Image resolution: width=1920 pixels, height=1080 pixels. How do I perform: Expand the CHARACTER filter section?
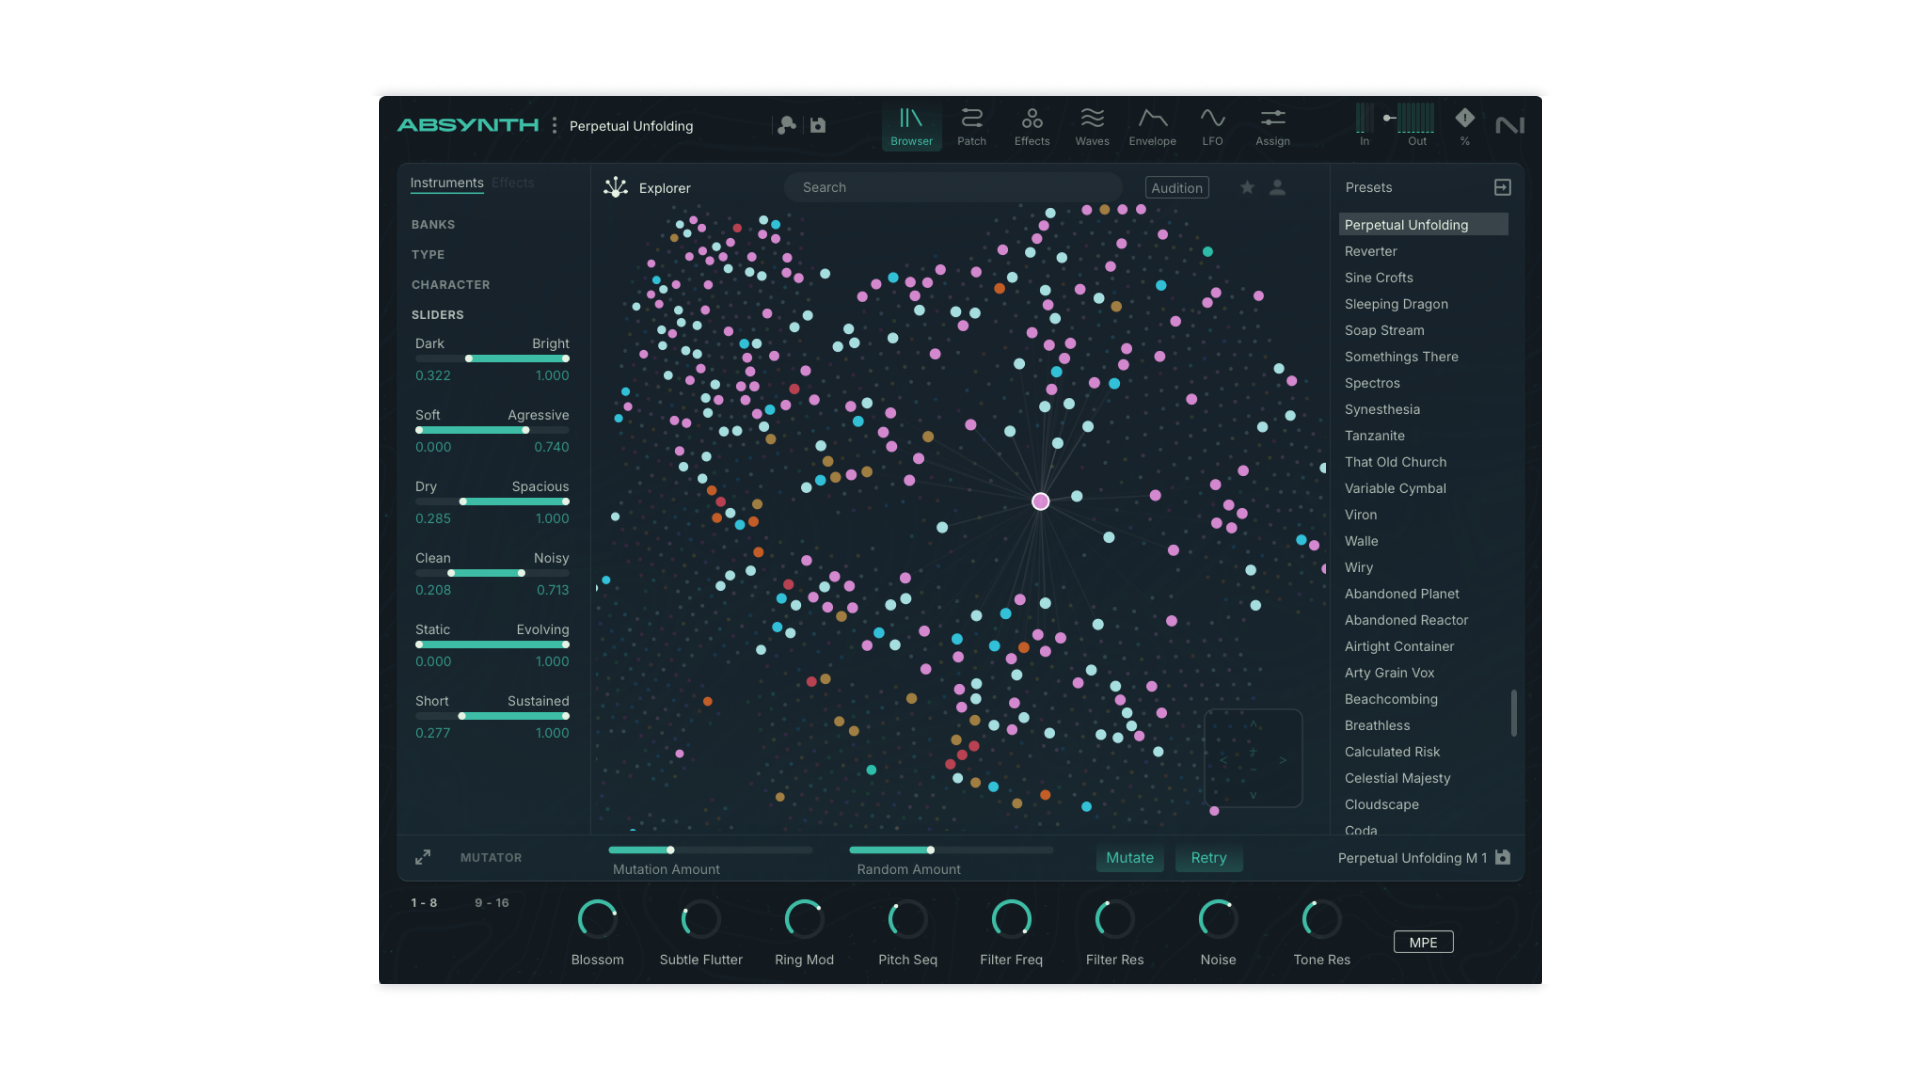pyautogui.click(x=450, y=285)
